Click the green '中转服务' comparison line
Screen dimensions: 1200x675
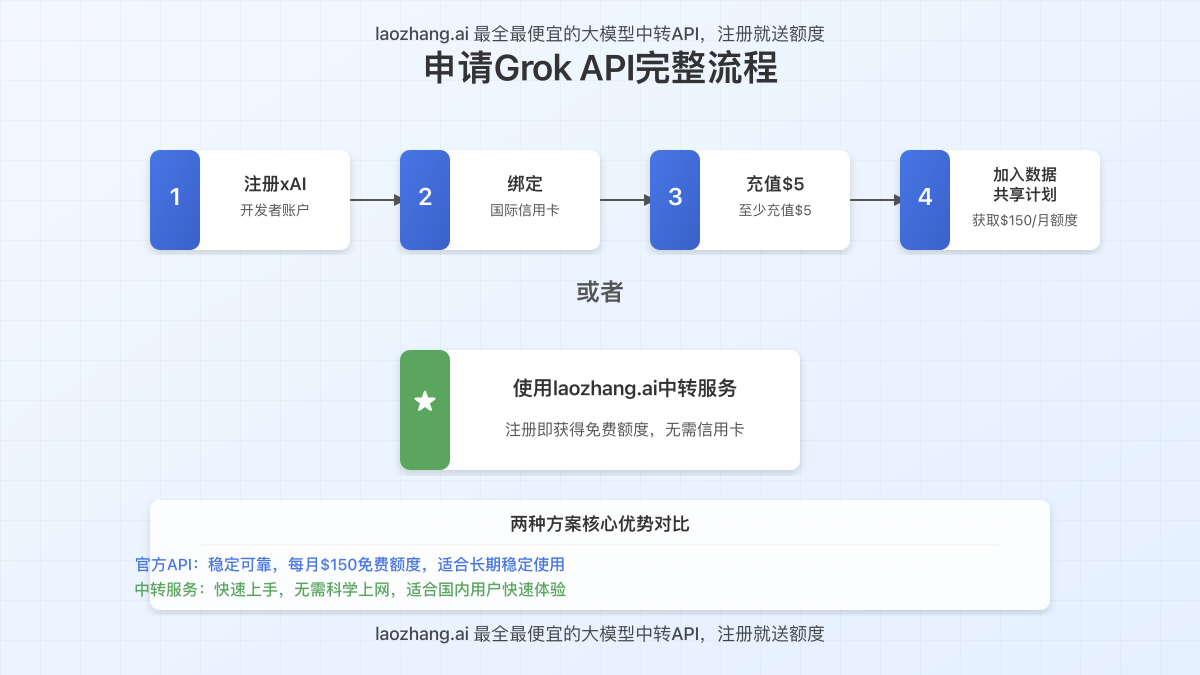pyautogui.click(x=350, y=590)
